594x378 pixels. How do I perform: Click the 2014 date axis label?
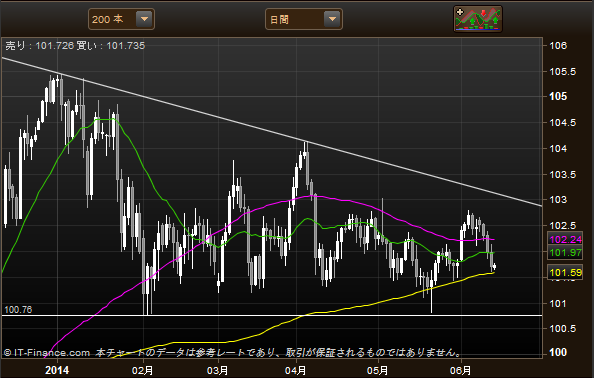click(57, 370)
